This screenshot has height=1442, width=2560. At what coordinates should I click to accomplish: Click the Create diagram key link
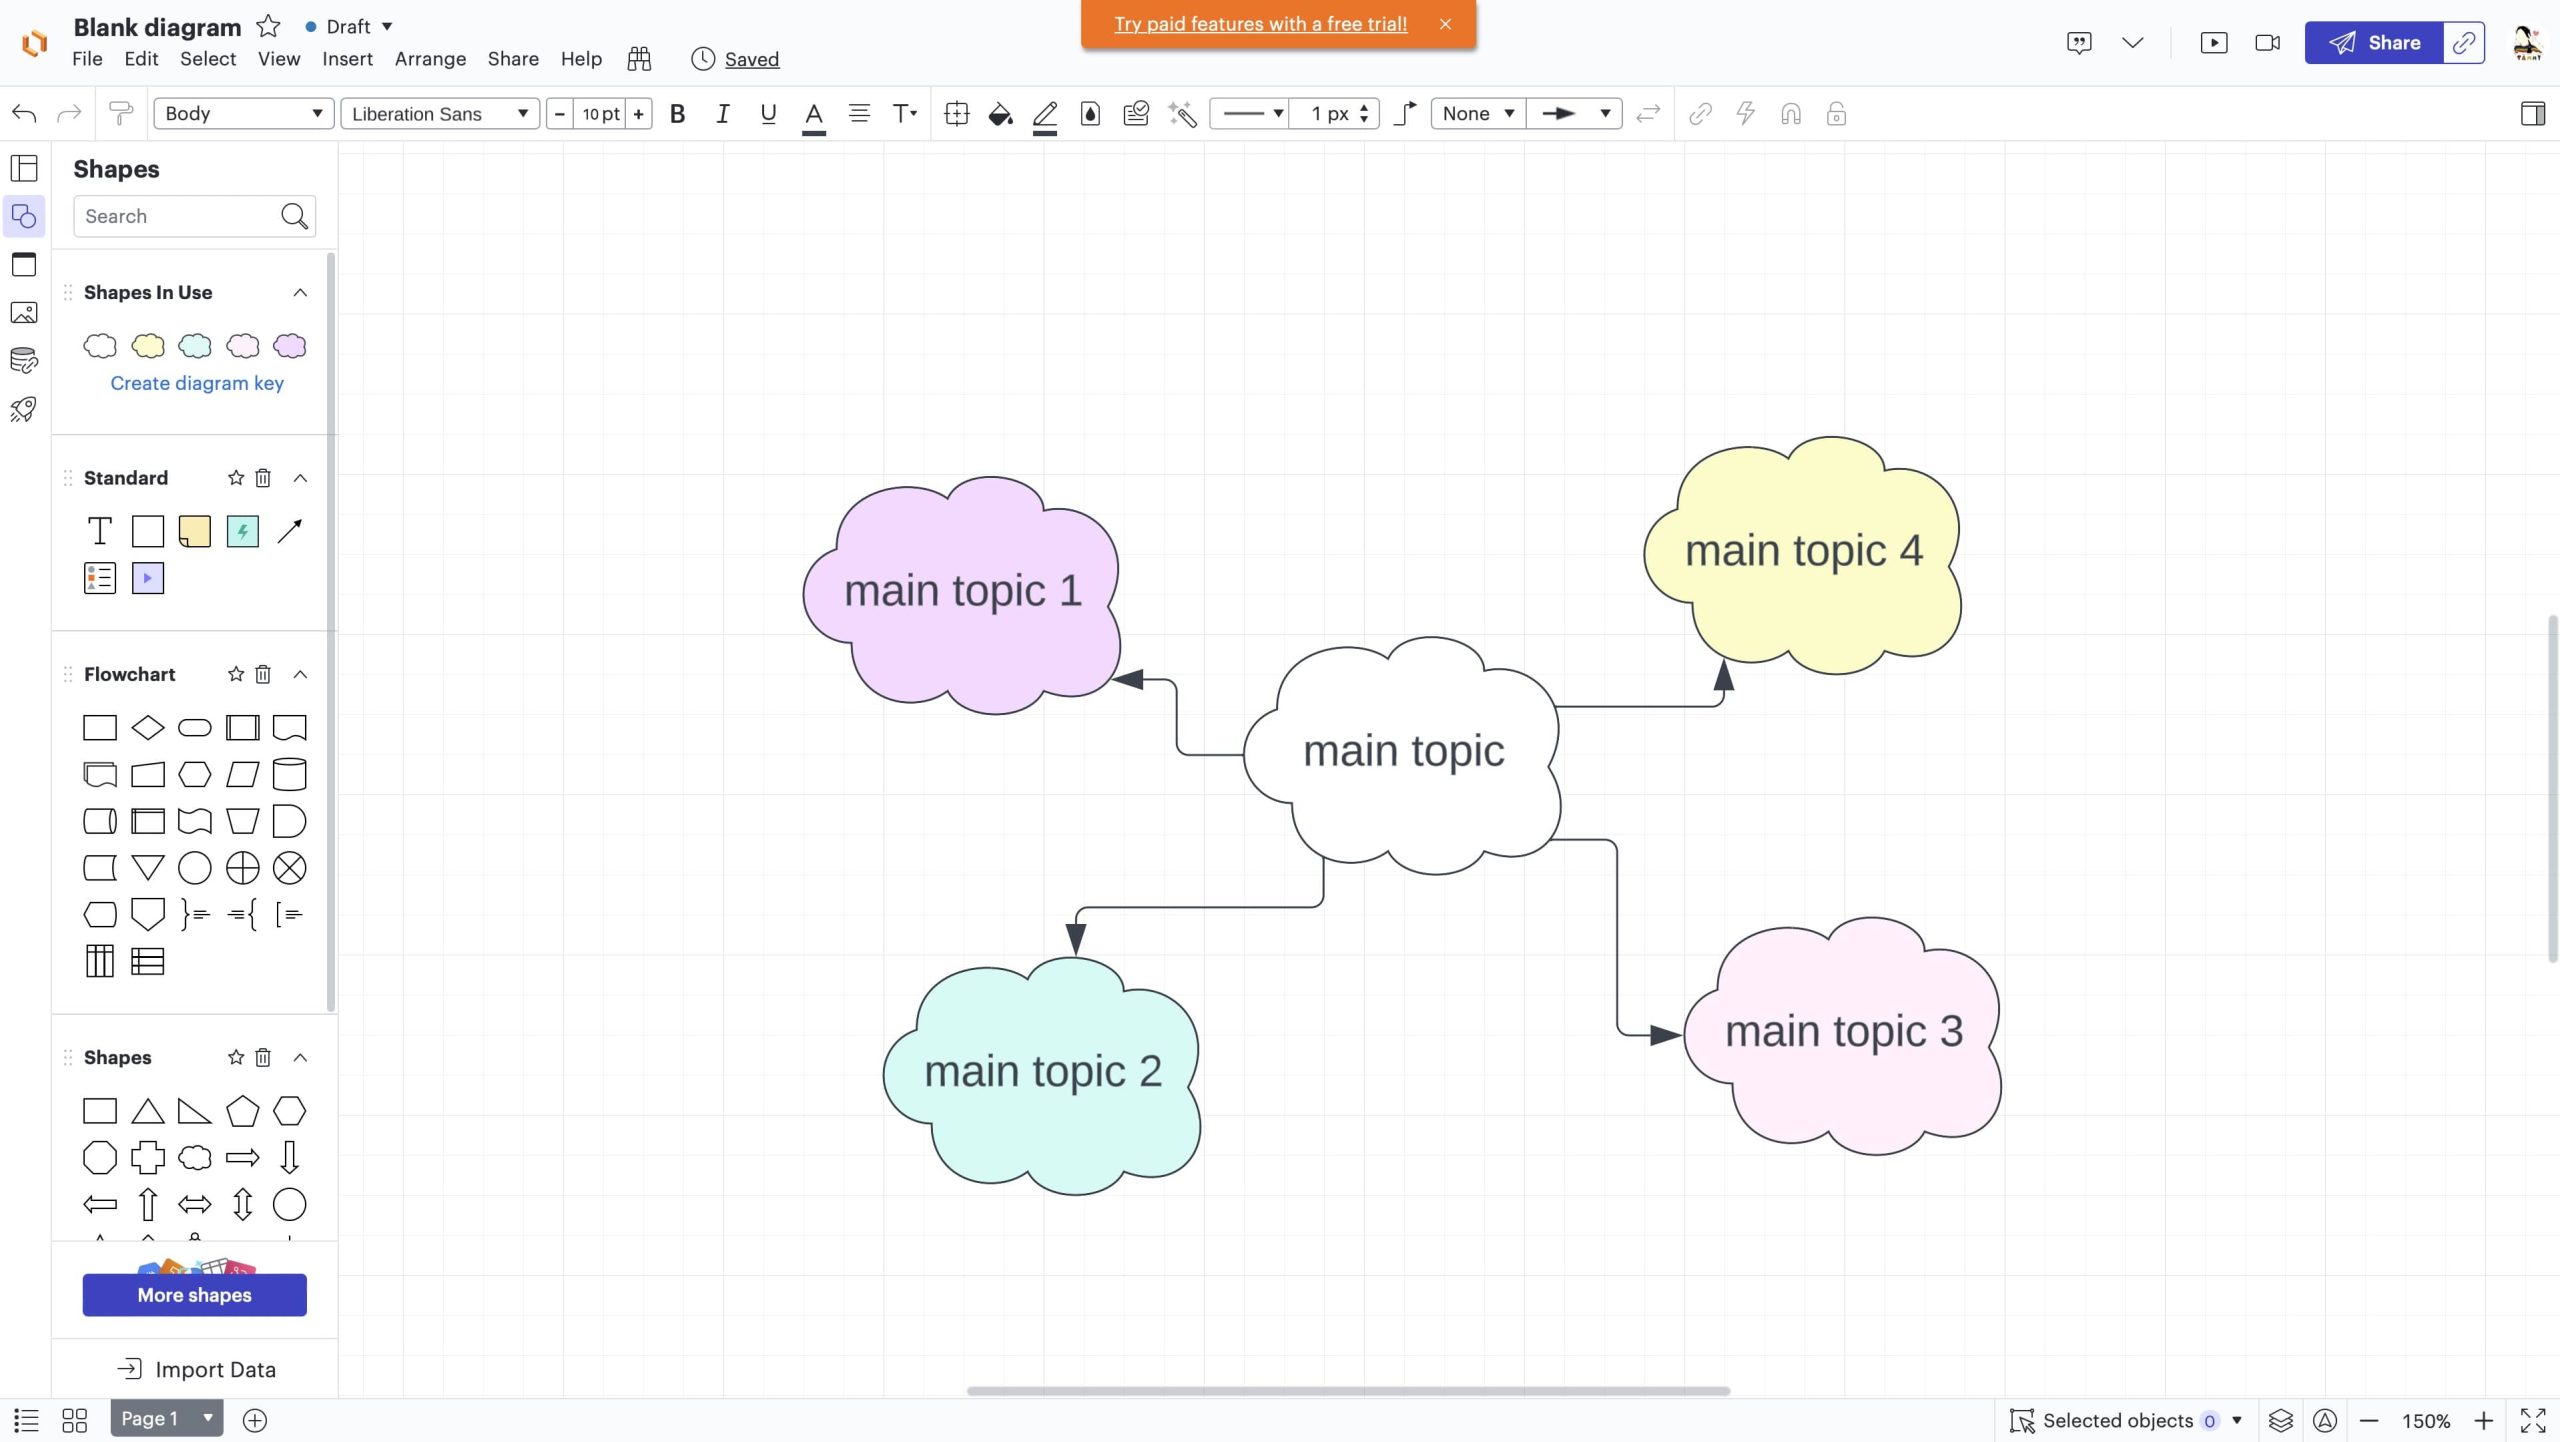(197, 383)
